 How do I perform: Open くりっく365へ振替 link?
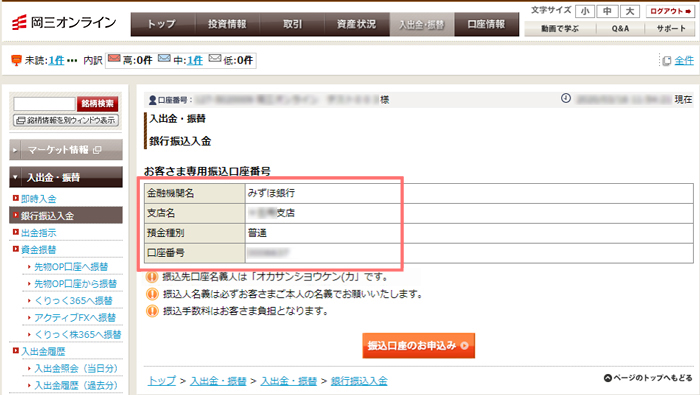[73, 300]
